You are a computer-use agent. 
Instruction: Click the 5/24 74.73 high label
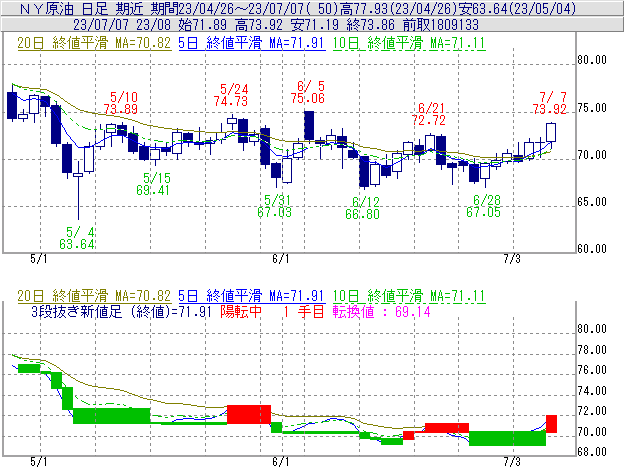click(x=231, y=95)
